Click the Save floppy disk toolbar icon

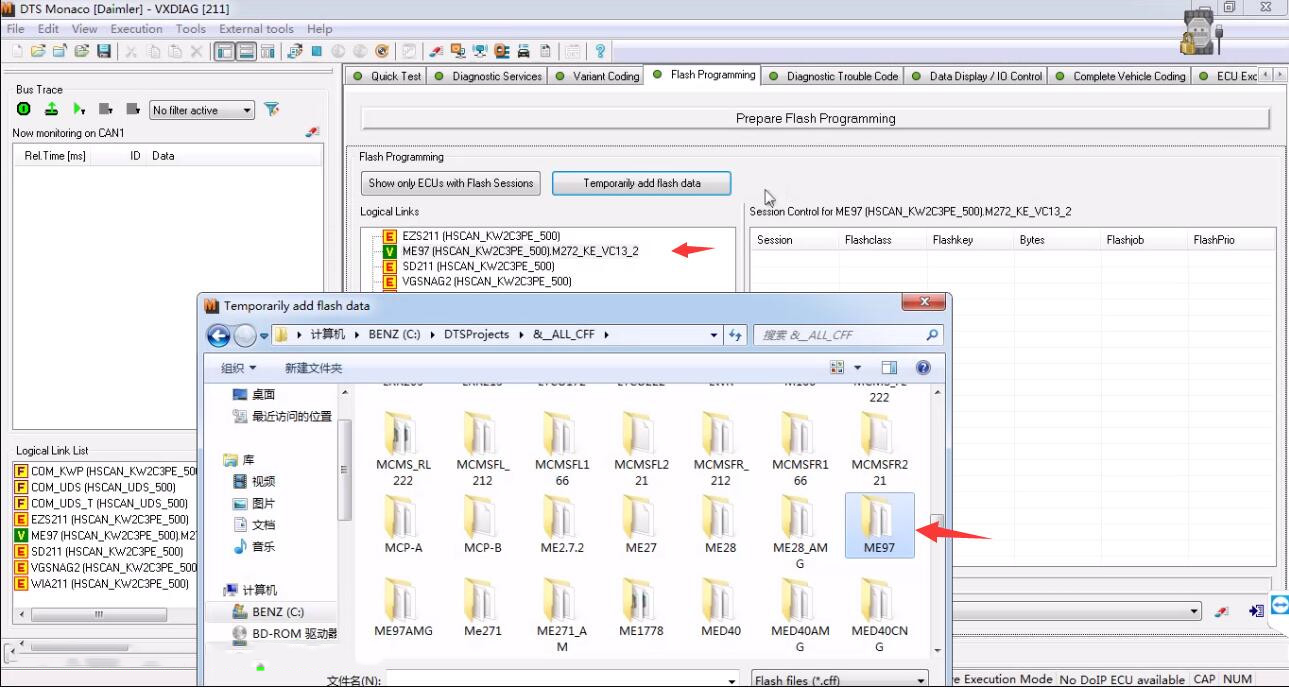(104, 51)
